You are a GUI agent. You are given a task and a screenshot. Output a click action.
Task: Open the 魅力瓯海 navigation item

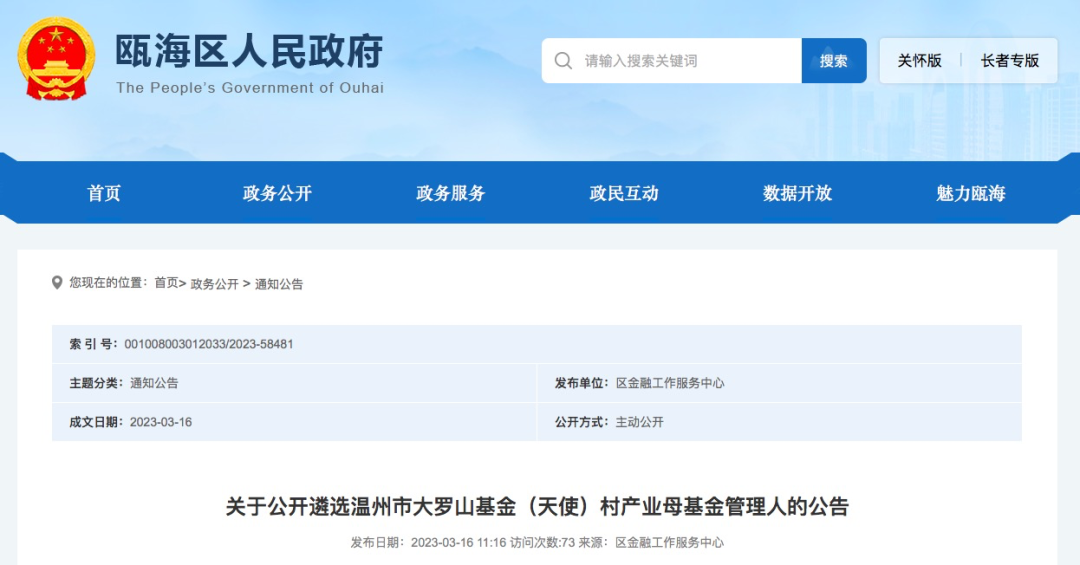(970, 193)
